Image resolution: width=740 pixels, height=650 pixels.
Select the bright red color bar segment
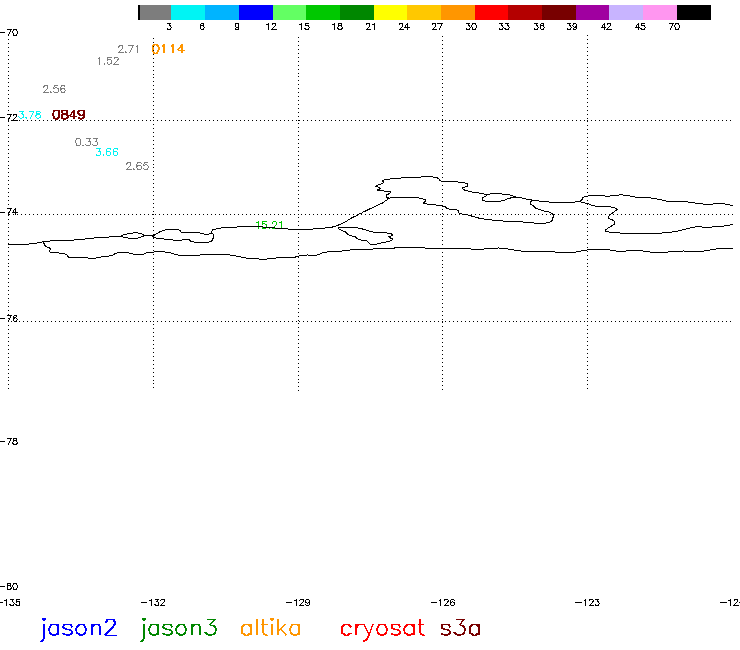tap(491, 12)
